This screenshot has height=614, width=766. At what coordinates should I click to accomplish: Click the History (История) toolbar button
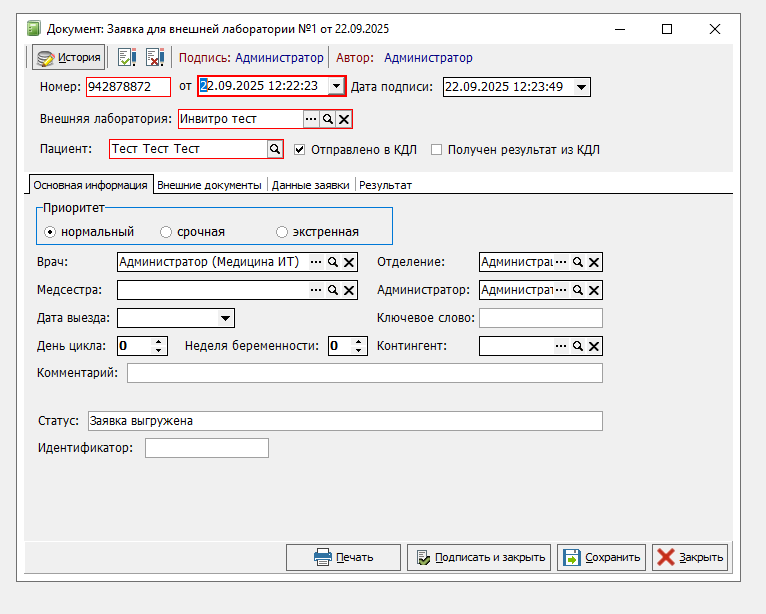click(x=69, y=58)
